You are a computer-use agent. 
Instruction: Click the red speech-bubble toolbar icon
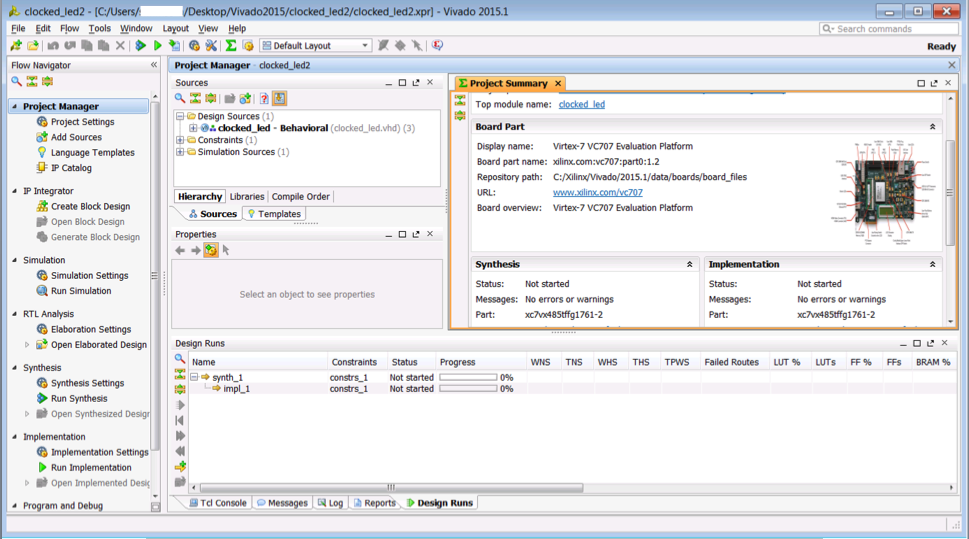click(x=437, y=45)
